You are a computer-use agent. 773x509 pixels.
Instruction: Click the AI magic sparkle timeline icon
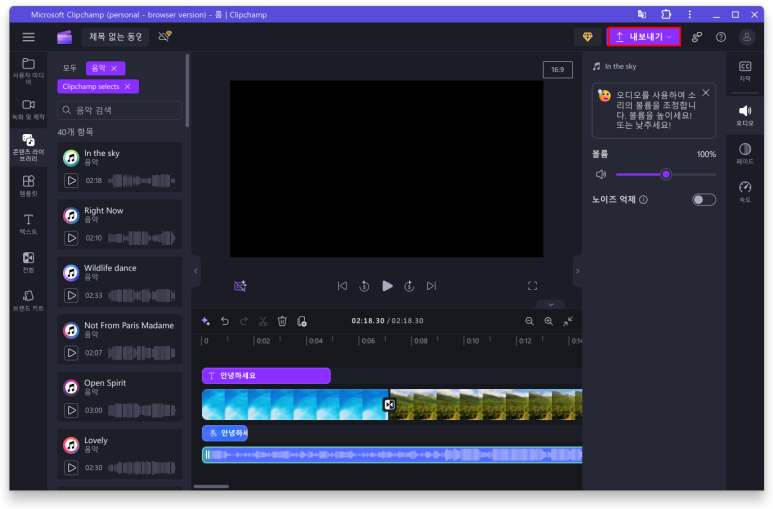[206, 321]
